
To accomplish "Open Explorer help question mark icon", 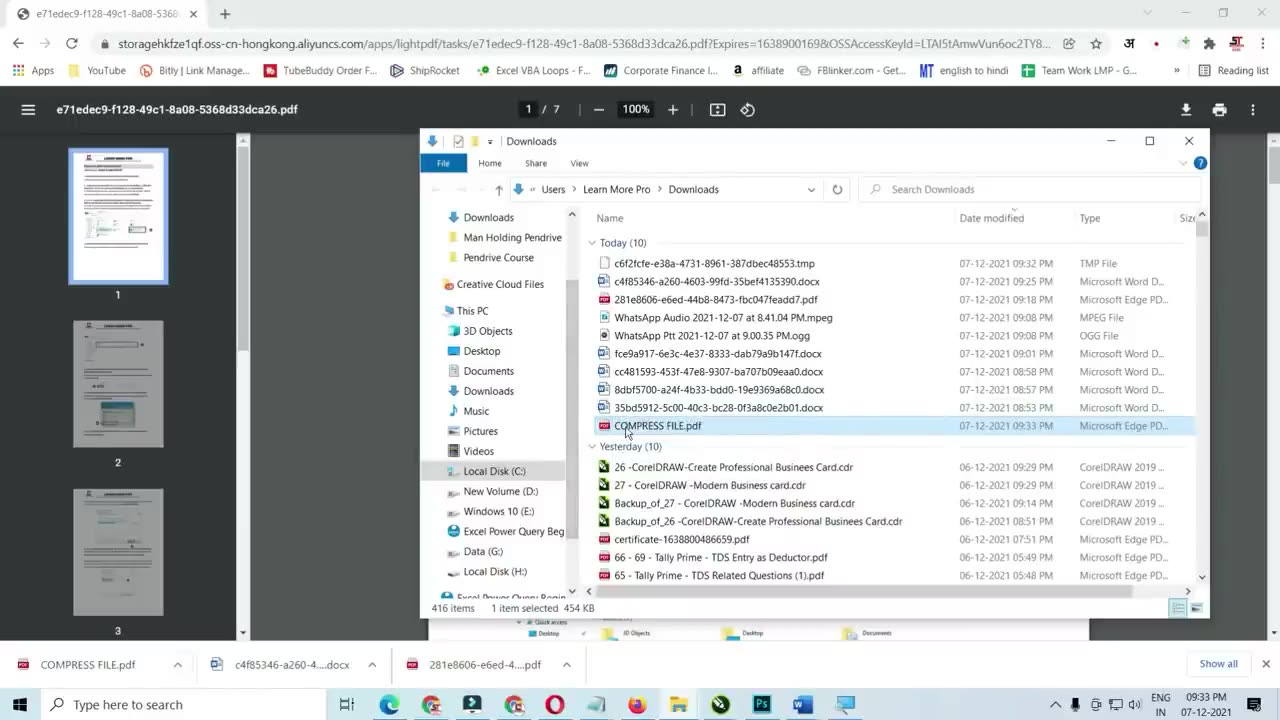I will [x=1200, y=163].
